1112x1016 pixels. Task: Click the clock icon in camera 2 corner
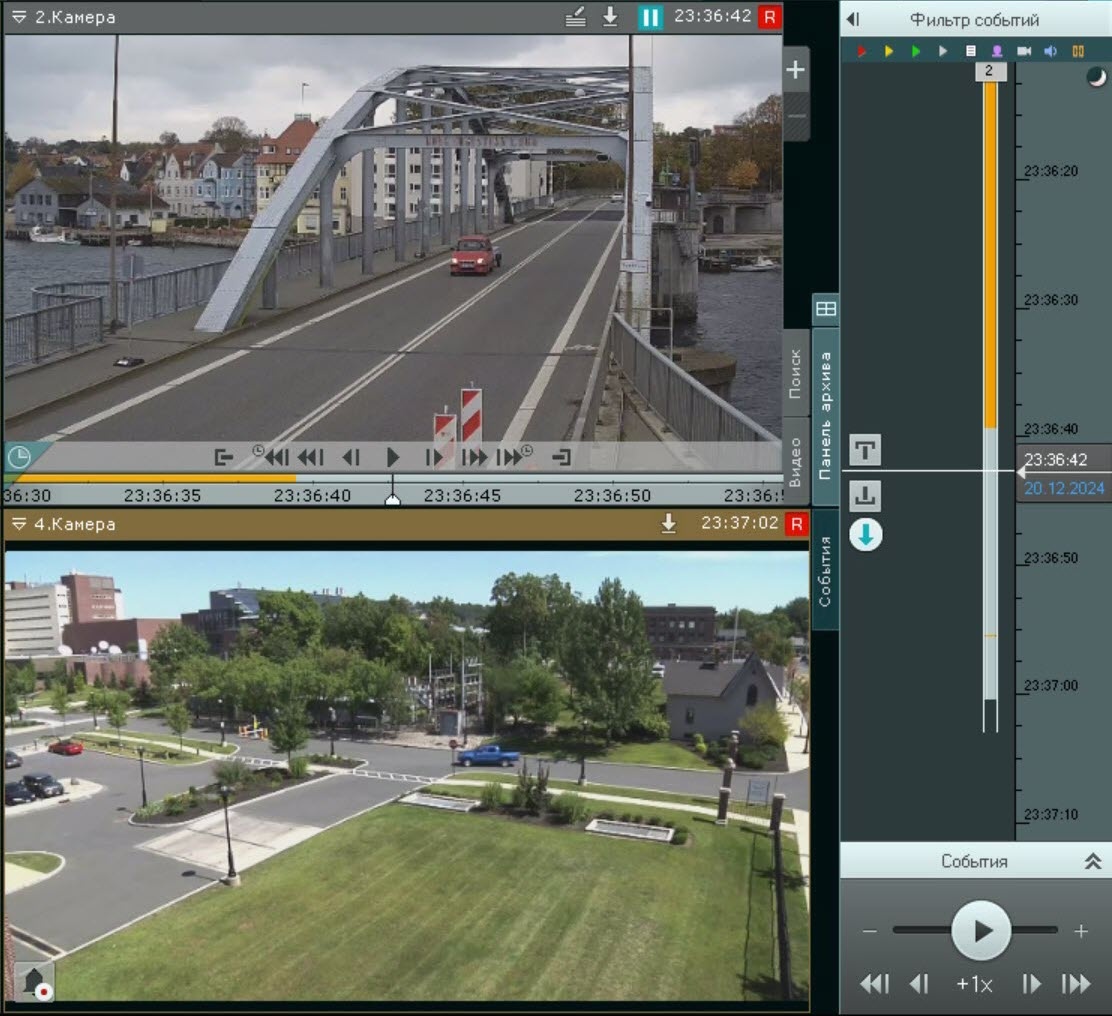(18, 457)
